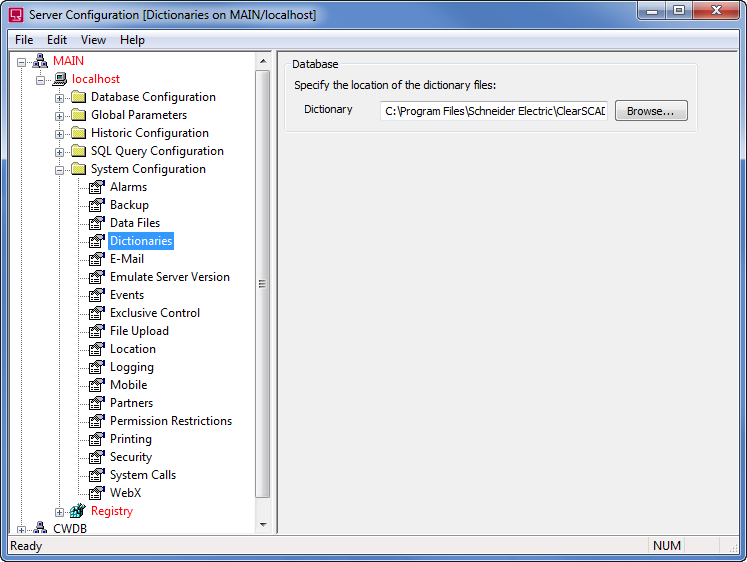The image size is (747, 562).
Task: Click the Registry node icon
Action: pyautogui.click(x=78, y=511)
